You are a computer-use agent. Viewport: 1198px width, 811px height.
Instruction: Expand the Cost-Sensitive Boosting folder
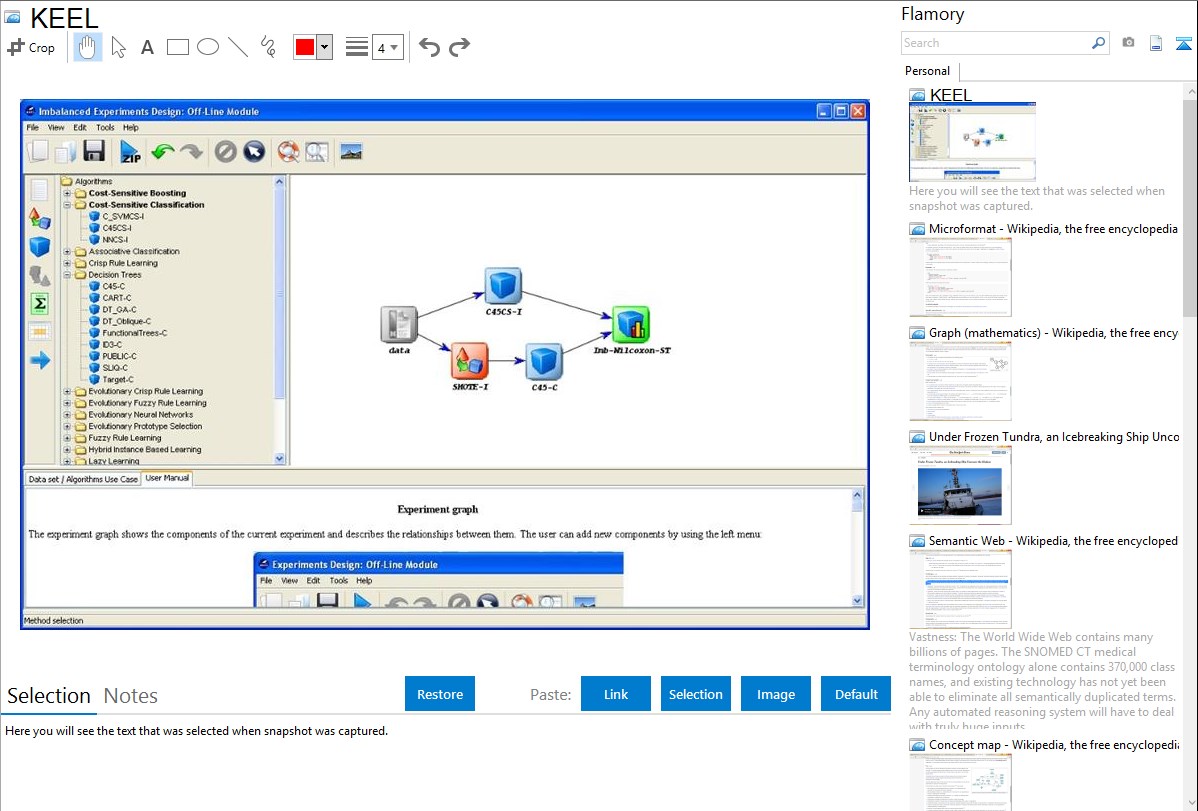pyautogui.click(x=67, y=193)
